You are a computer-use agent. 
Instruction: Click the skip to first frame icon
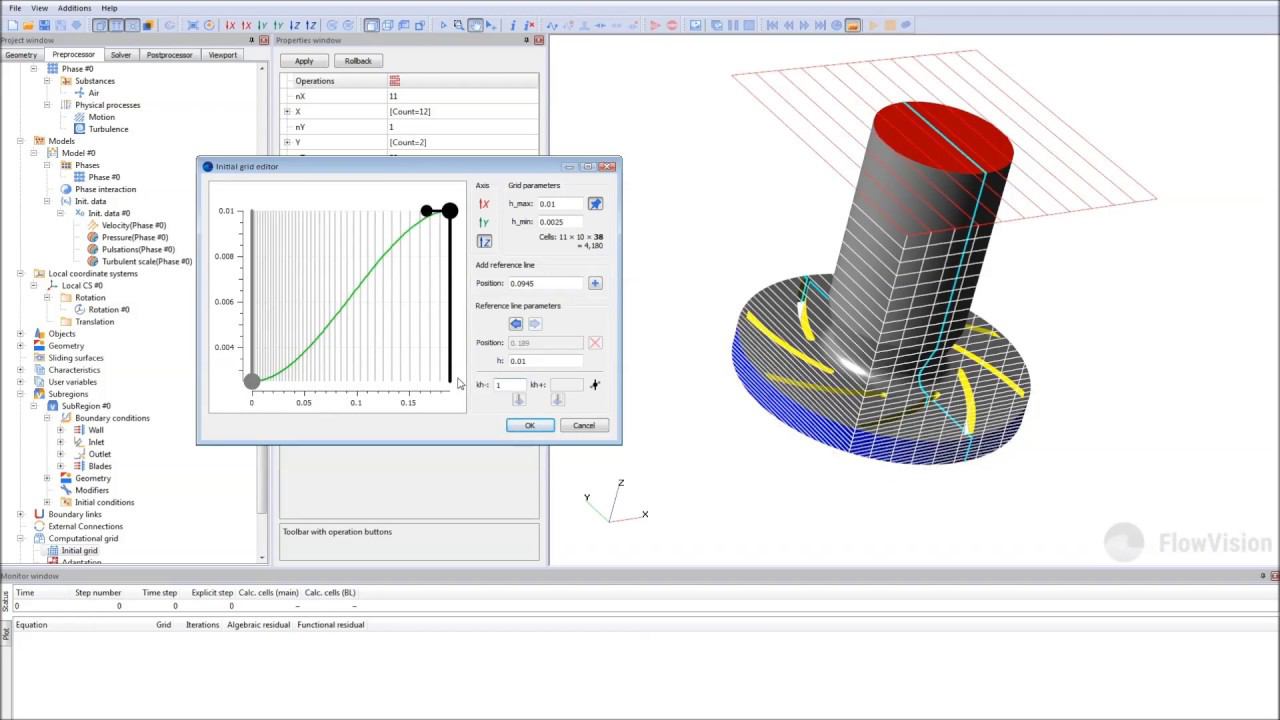tap(772, 25)
